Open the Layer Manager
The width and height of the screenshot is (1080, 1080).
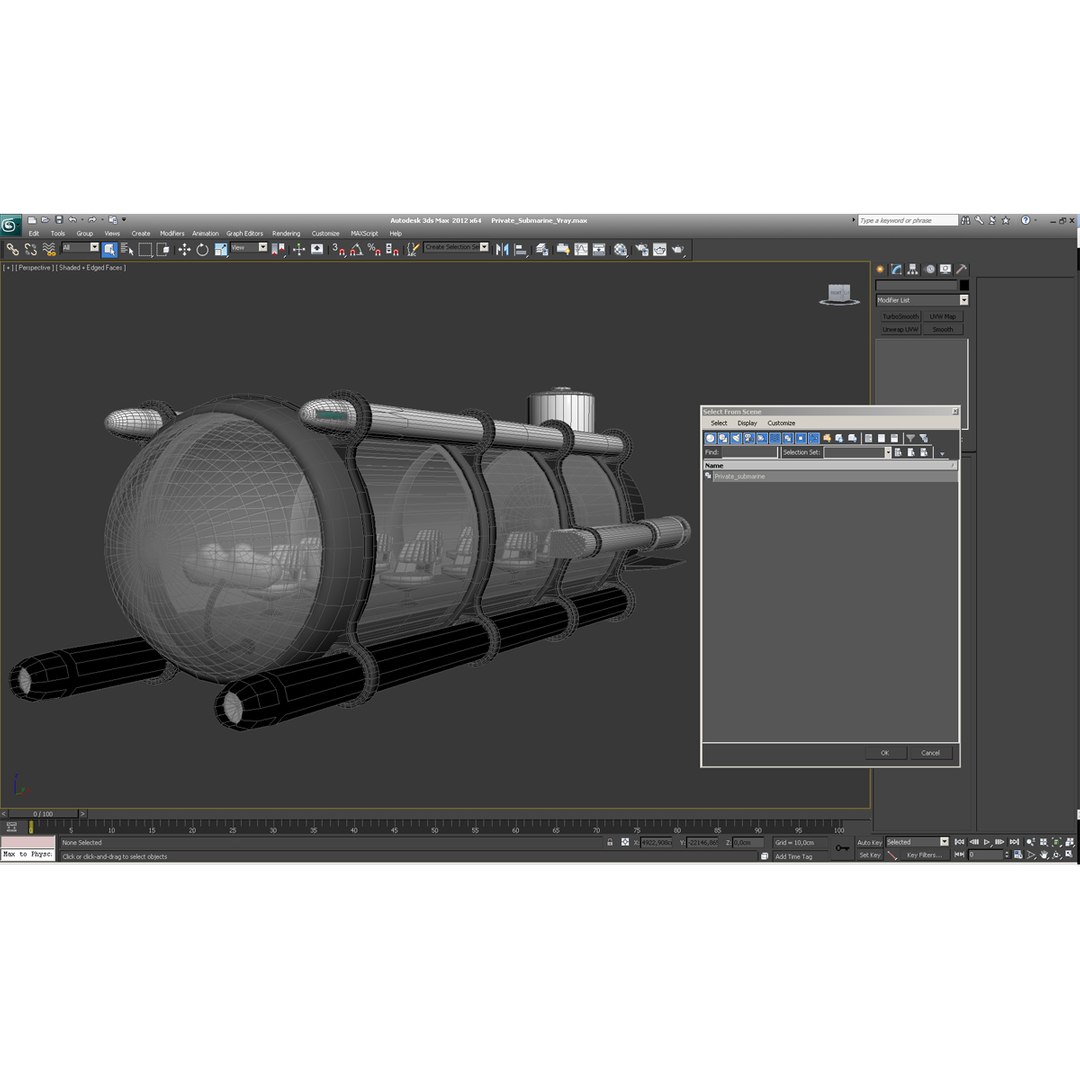coord(542,249)
